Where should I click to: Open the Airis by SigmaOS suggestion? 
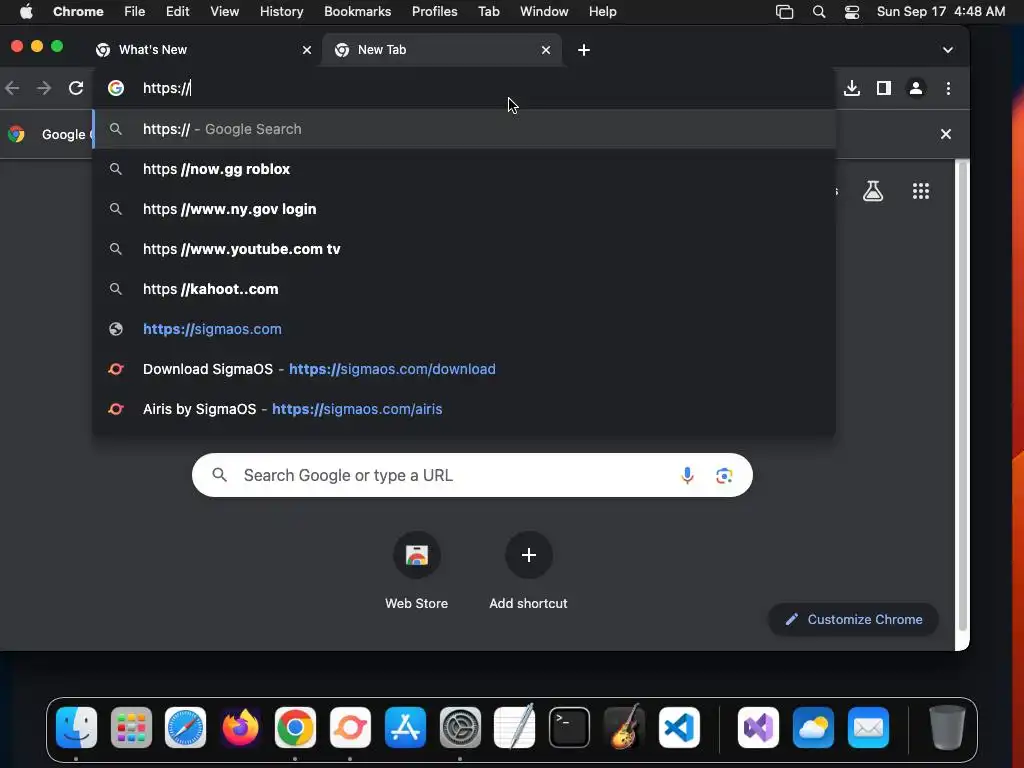coord(464,409)
